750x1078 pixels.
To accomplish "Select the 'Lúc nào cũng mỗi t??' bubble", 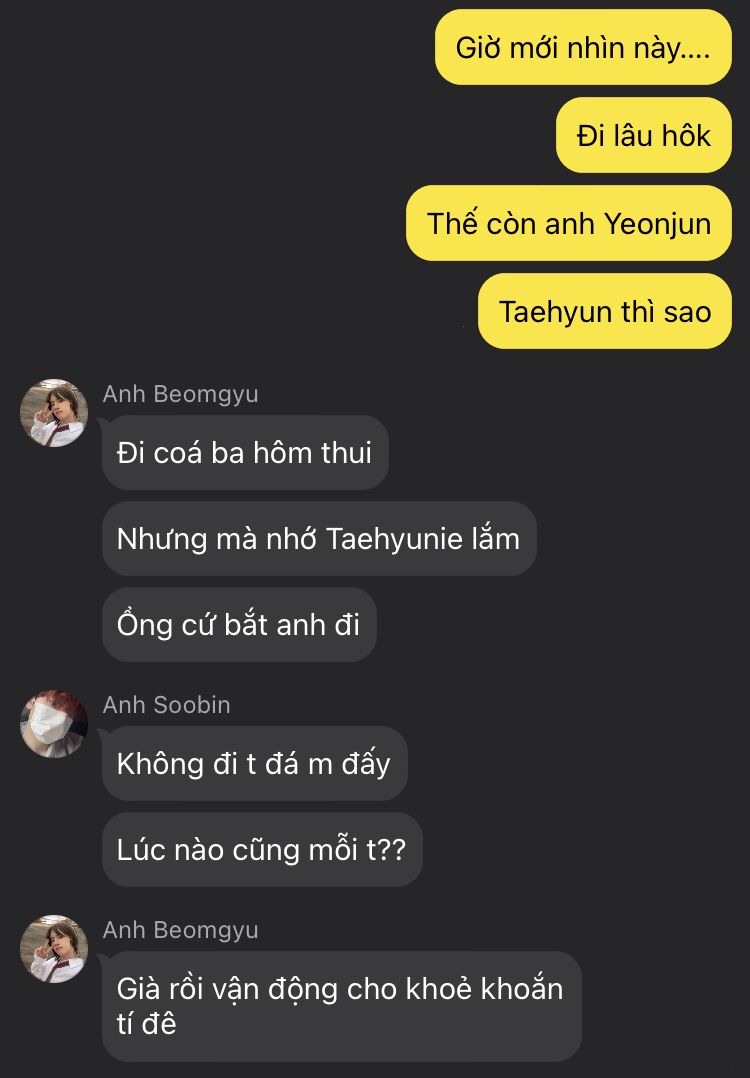I will 262,849.
